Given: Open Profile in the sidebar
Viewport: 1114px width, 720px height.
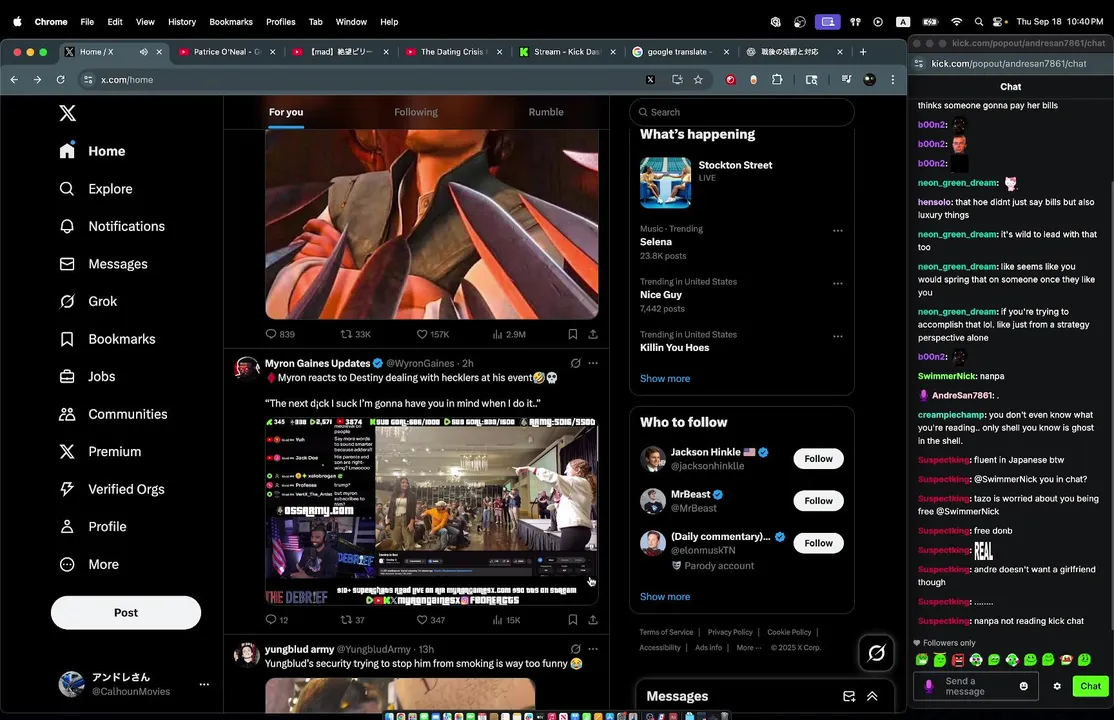Looking at the screenshot, I should (93, 527).
